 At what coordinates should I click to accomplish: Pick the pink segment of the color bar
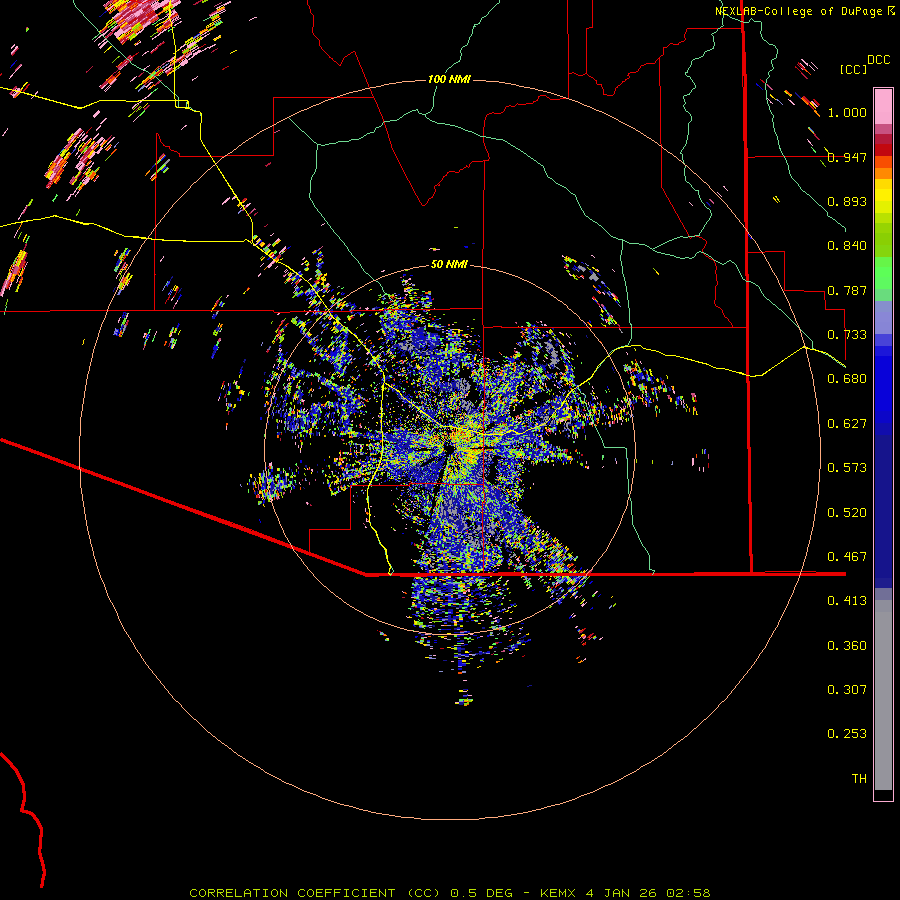tap(883, 106)
